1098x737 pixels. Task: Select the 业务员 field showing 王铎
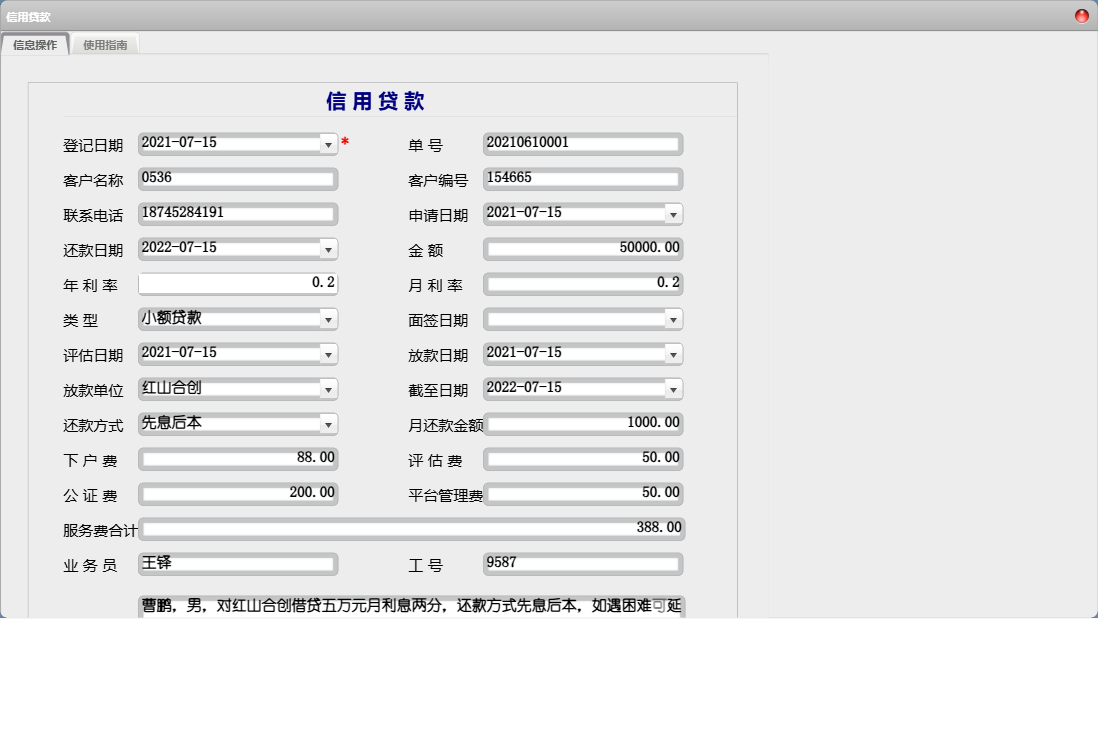point(237,564)
